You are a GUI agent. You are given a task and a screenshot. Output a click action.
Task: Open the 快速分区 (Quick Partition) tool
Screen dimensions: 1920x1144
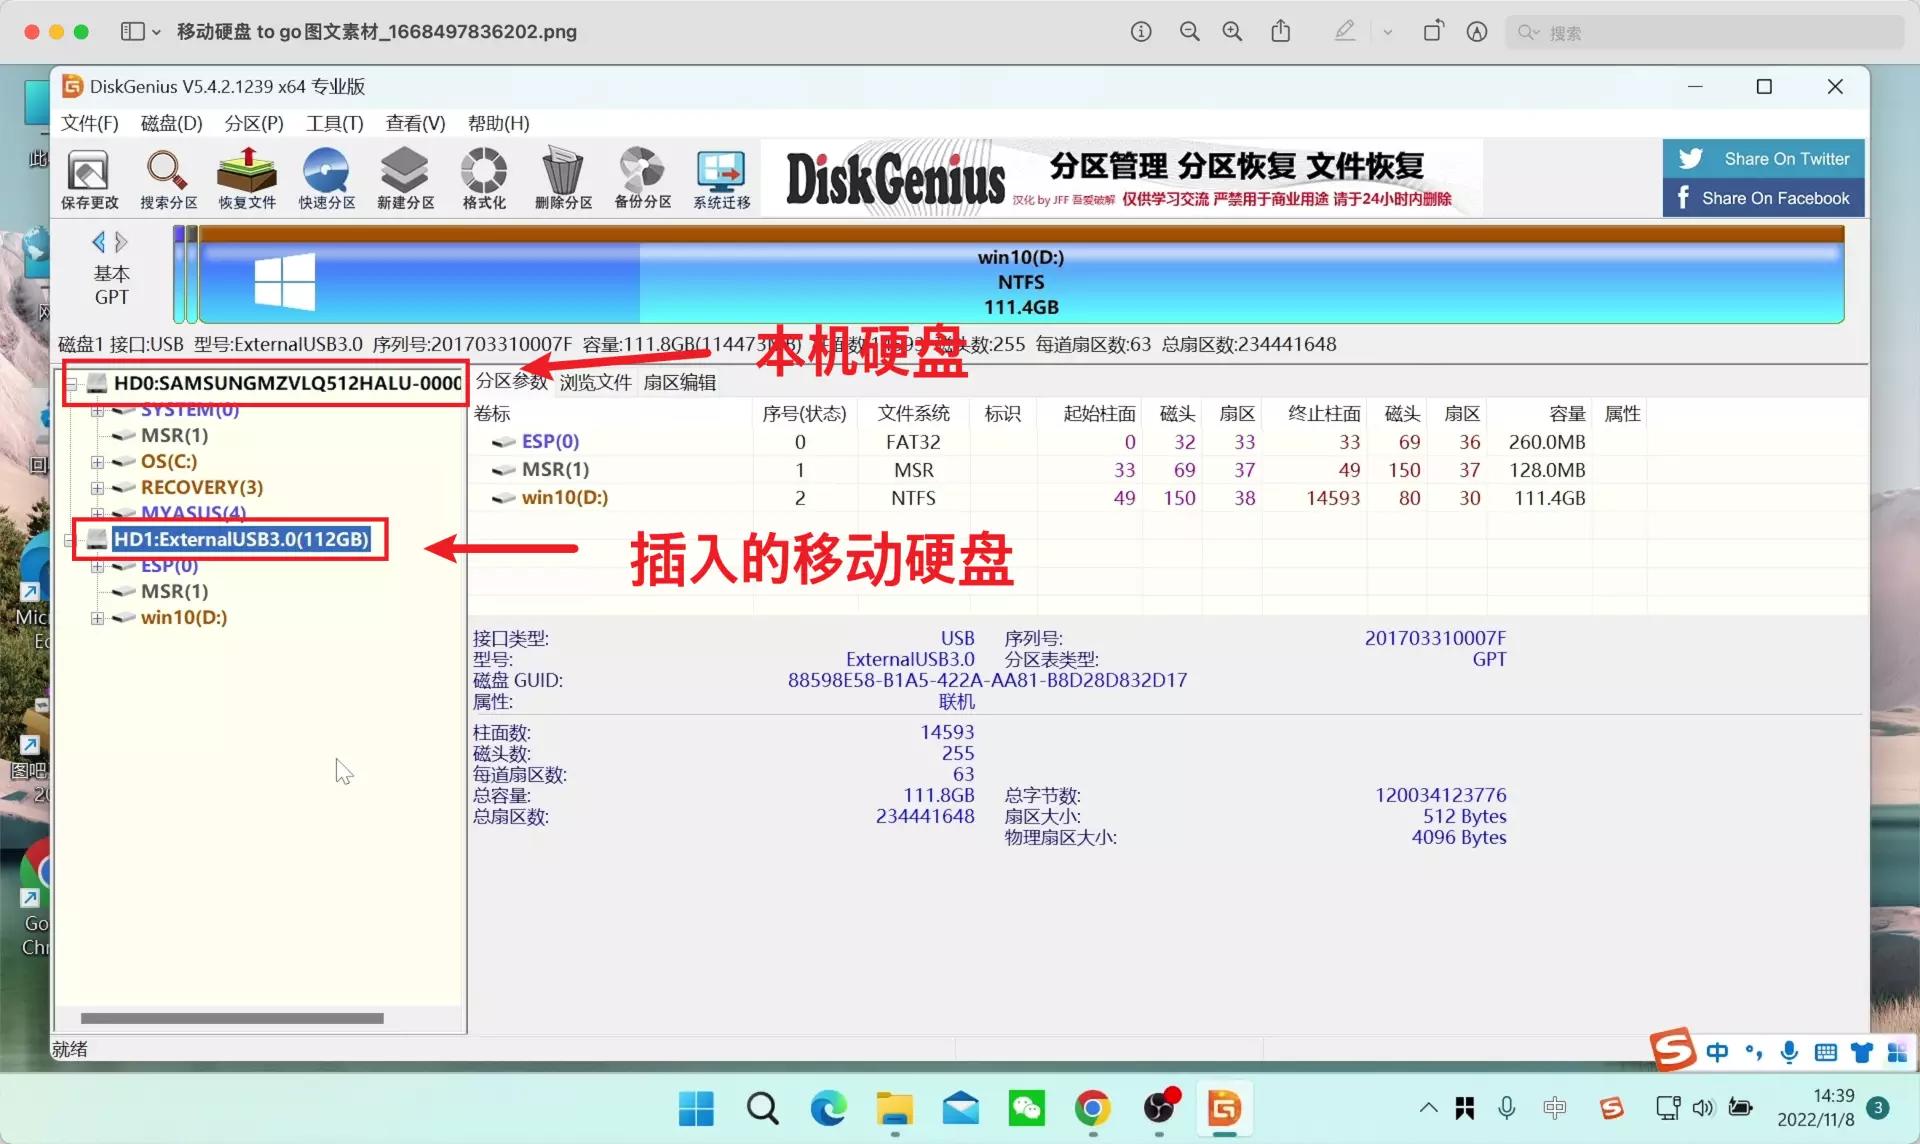(325, 178)
